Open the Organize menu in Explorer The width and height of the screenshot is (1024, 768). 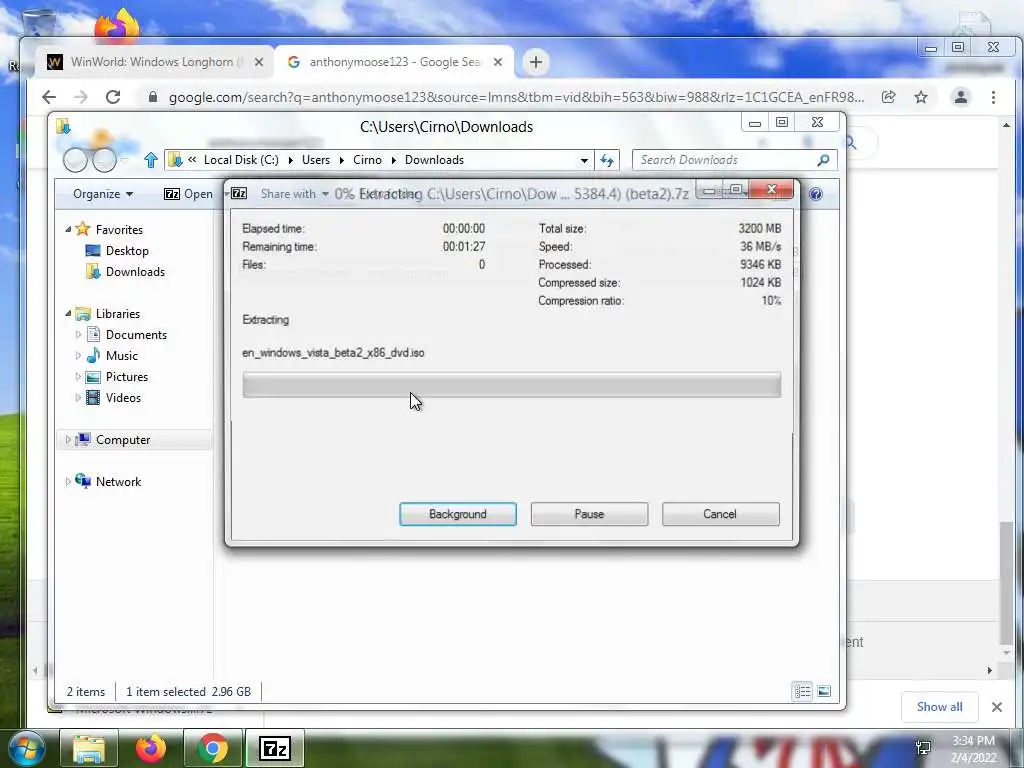pyautogui.click(x=103, y=194)
